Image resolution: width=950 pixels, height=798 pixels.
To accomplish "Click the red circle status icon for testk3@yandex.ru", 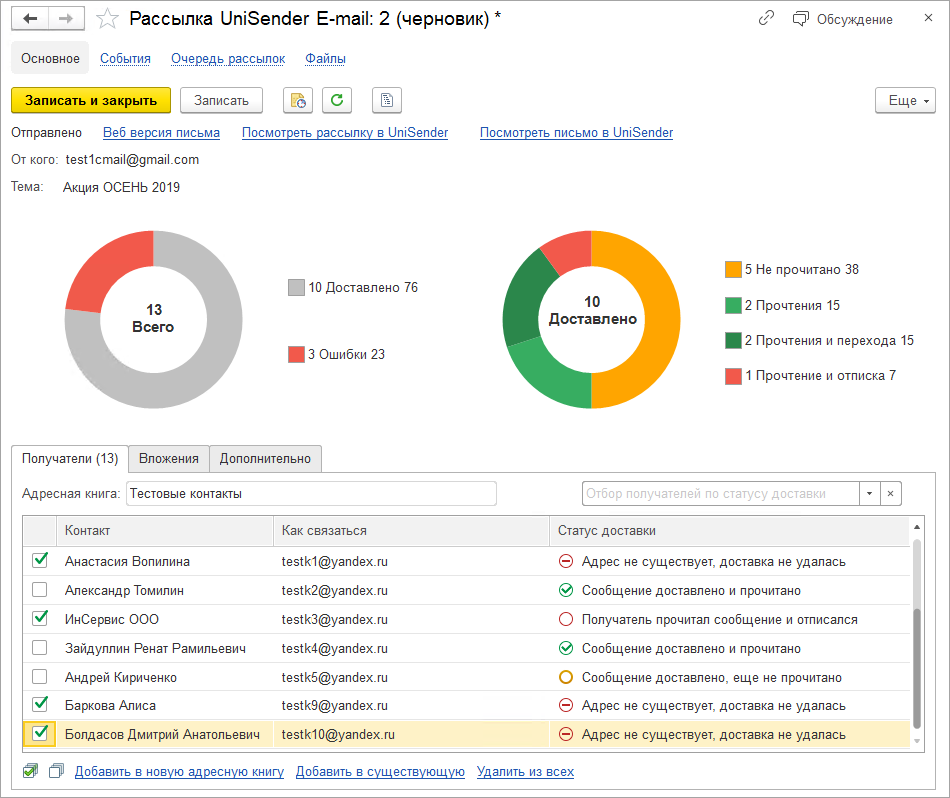I will tap(566, 619).
